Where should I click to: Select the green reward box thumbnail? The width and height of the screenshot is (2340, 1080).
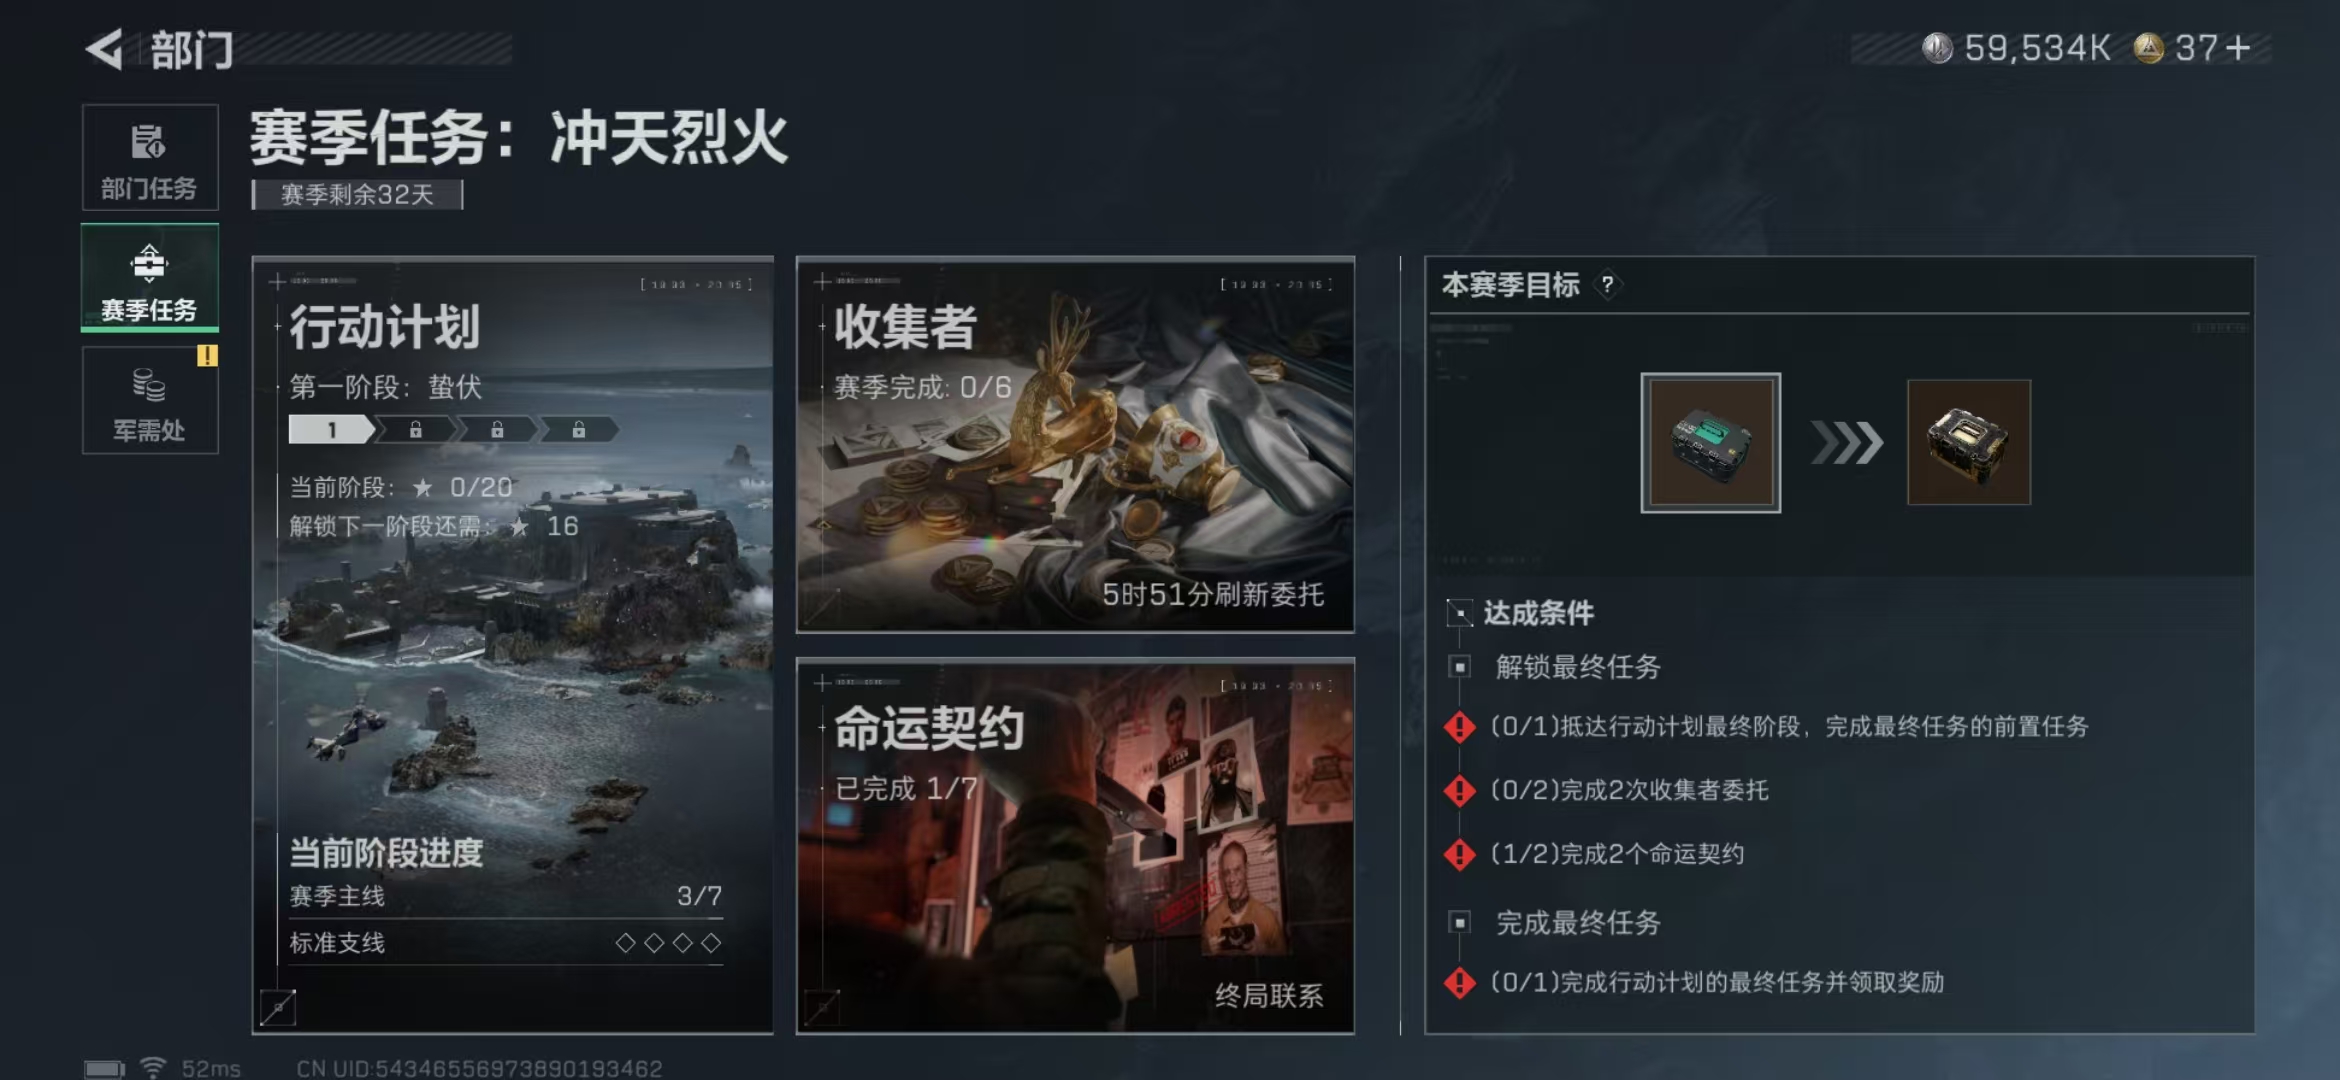(1710, 442)
